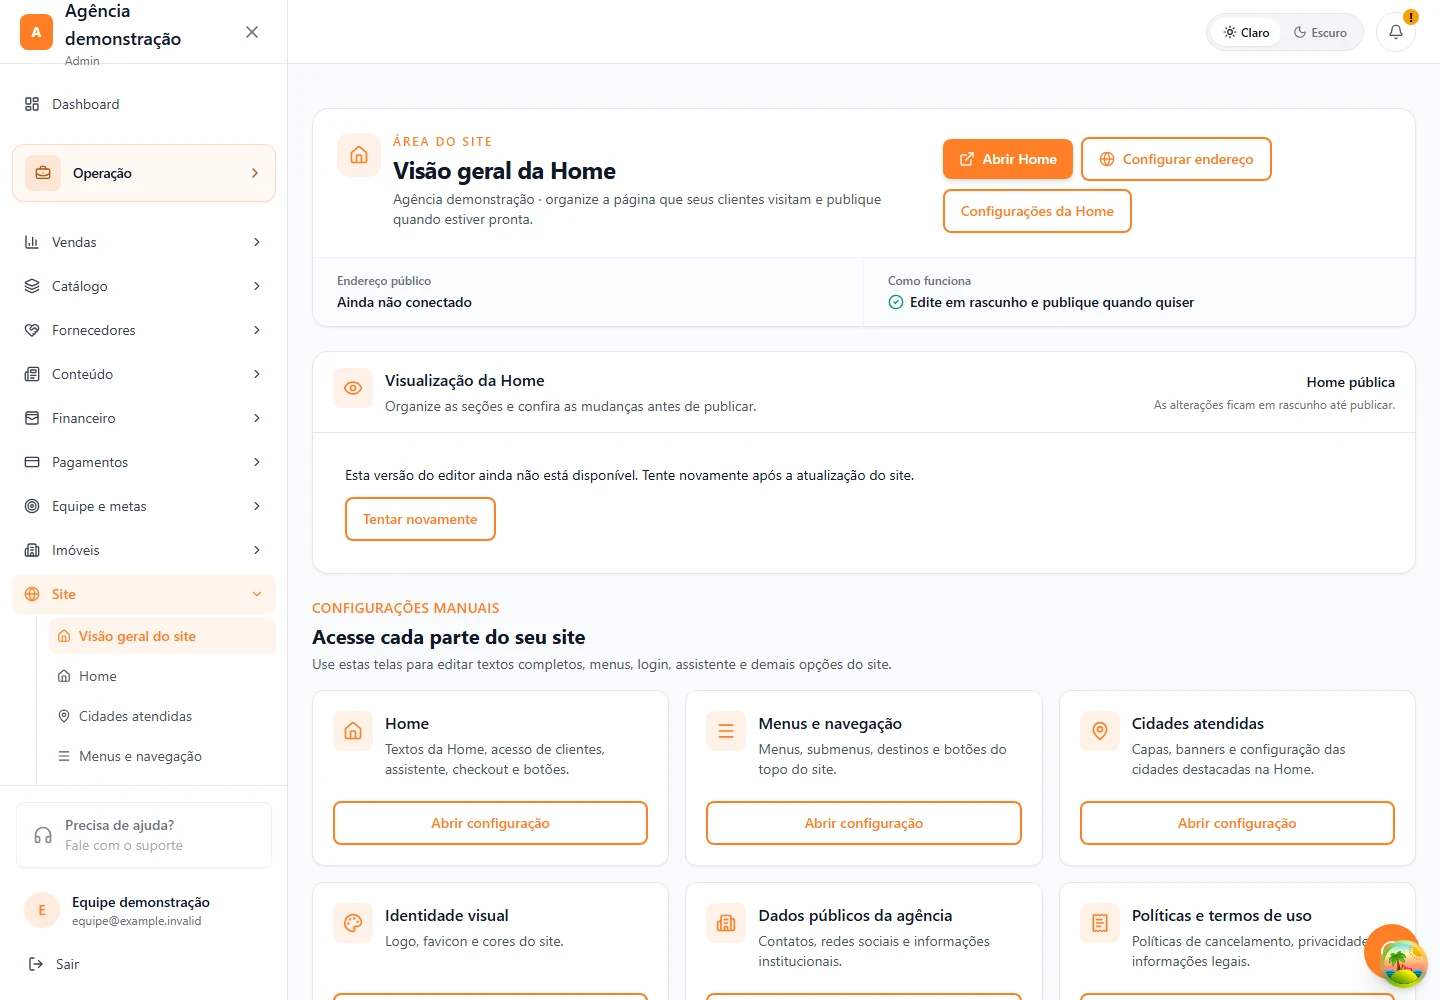This screenshot has height=1000, width=1440.
Task: Open Precisa de ajuda support box
Action: point(144,835)
